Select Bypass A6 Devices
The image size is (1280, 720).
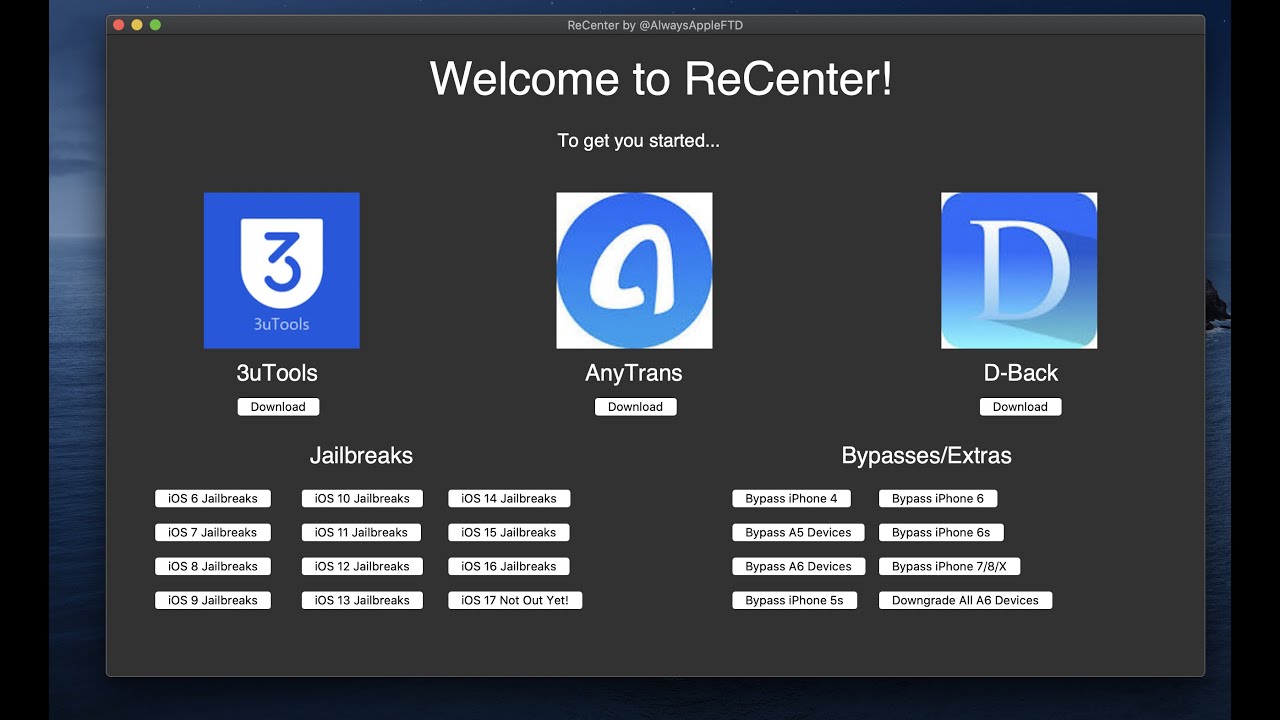[x=798, y=566]
